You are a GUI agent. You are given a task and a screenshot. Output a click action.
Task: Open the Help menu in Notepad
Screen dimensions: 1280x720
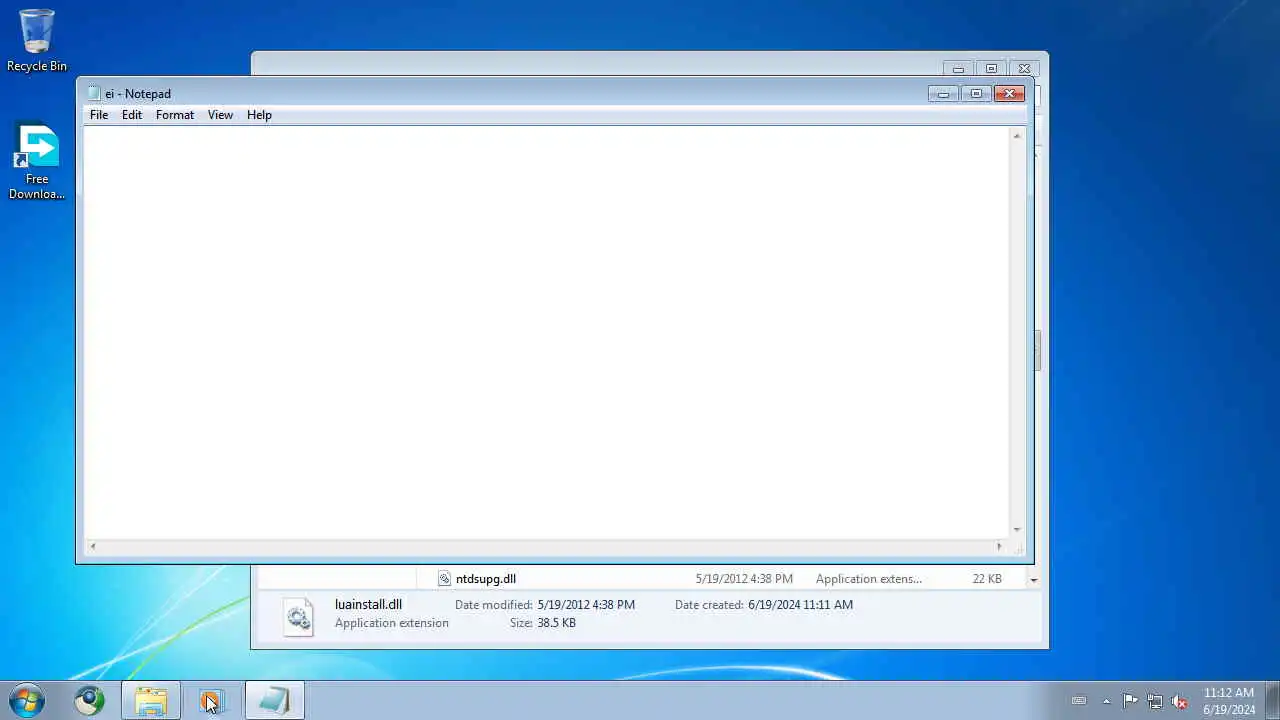(259, 115)
